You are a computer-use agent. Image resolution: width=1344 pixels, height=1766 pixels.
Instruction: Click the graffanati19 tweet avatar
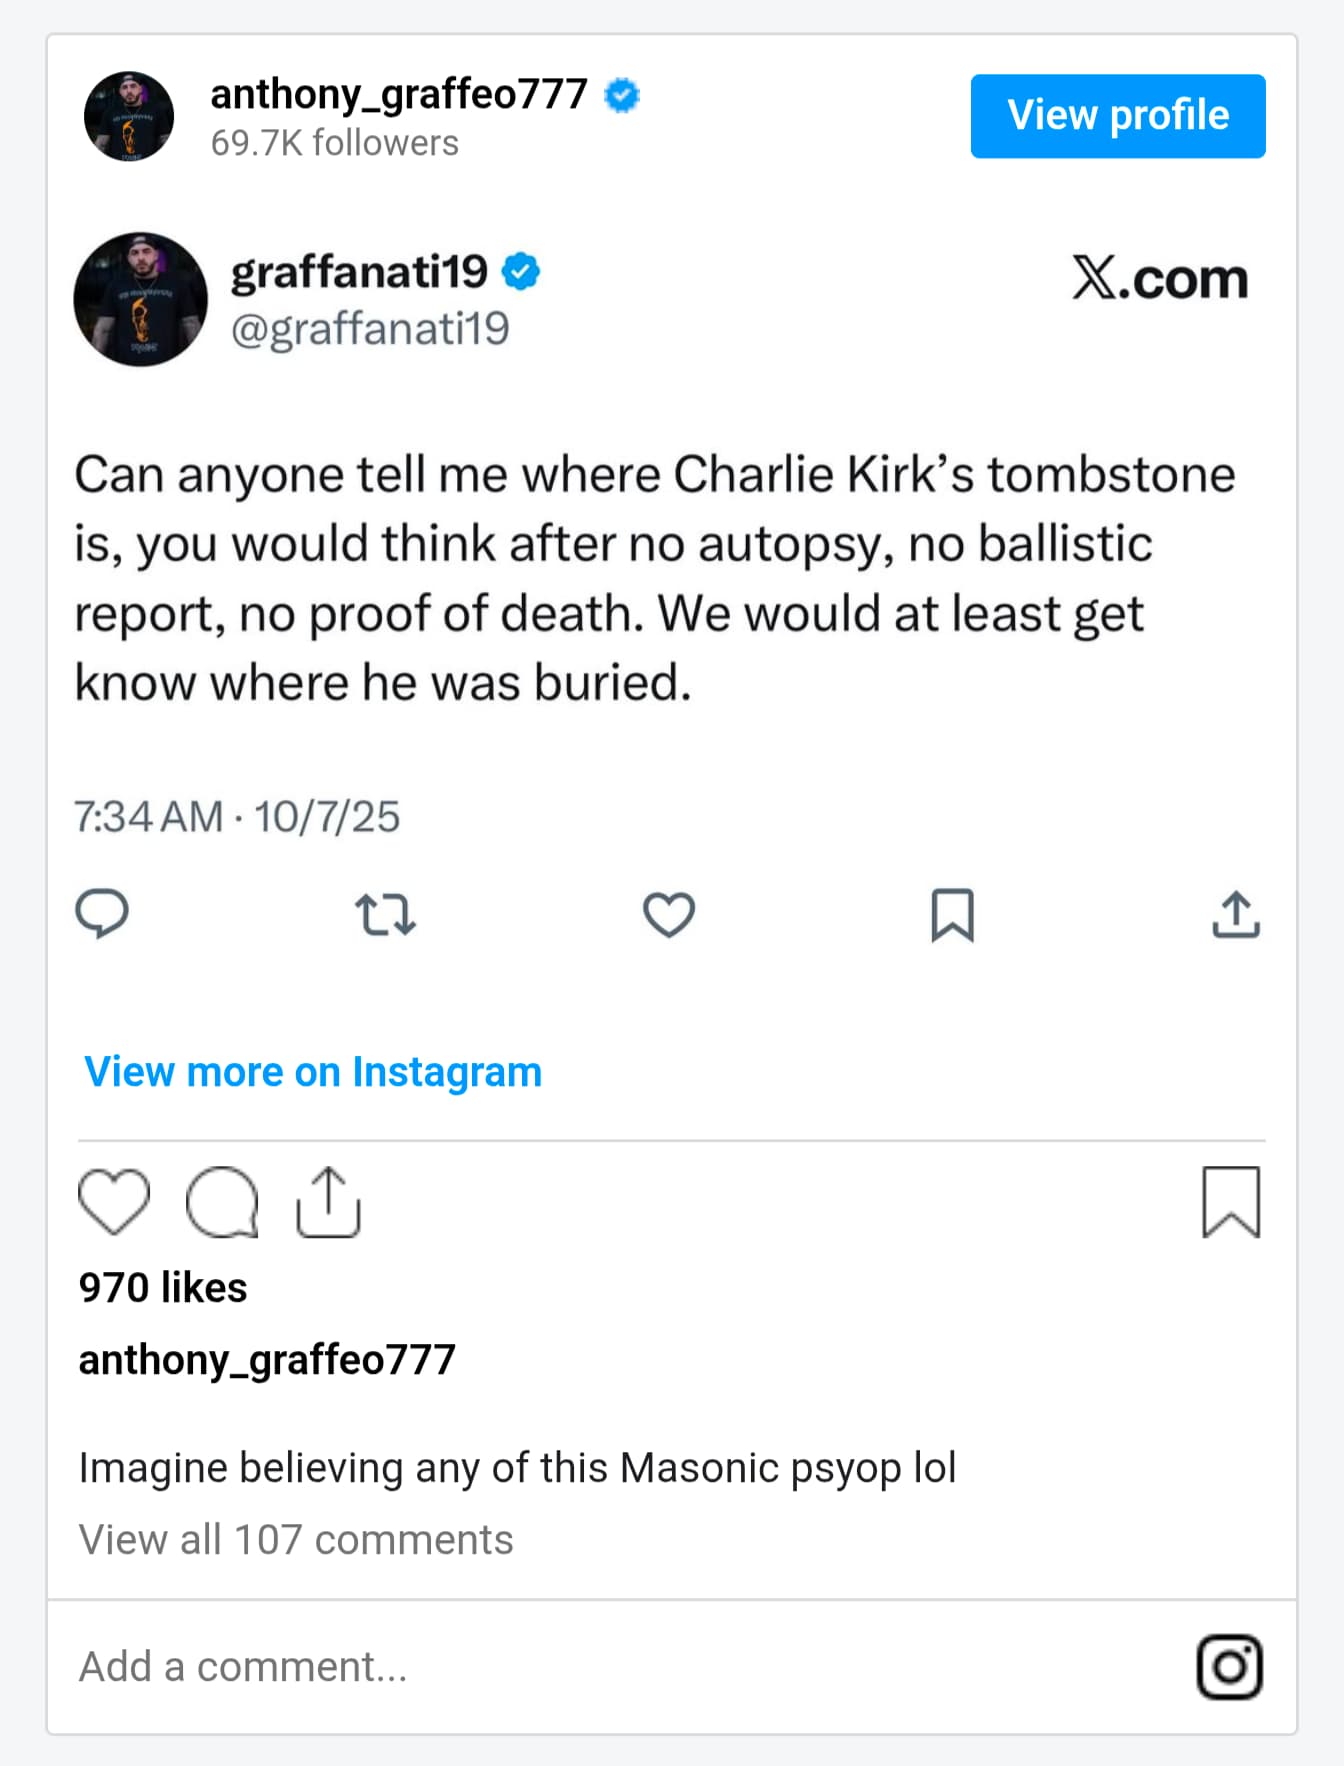pos(140,299)
